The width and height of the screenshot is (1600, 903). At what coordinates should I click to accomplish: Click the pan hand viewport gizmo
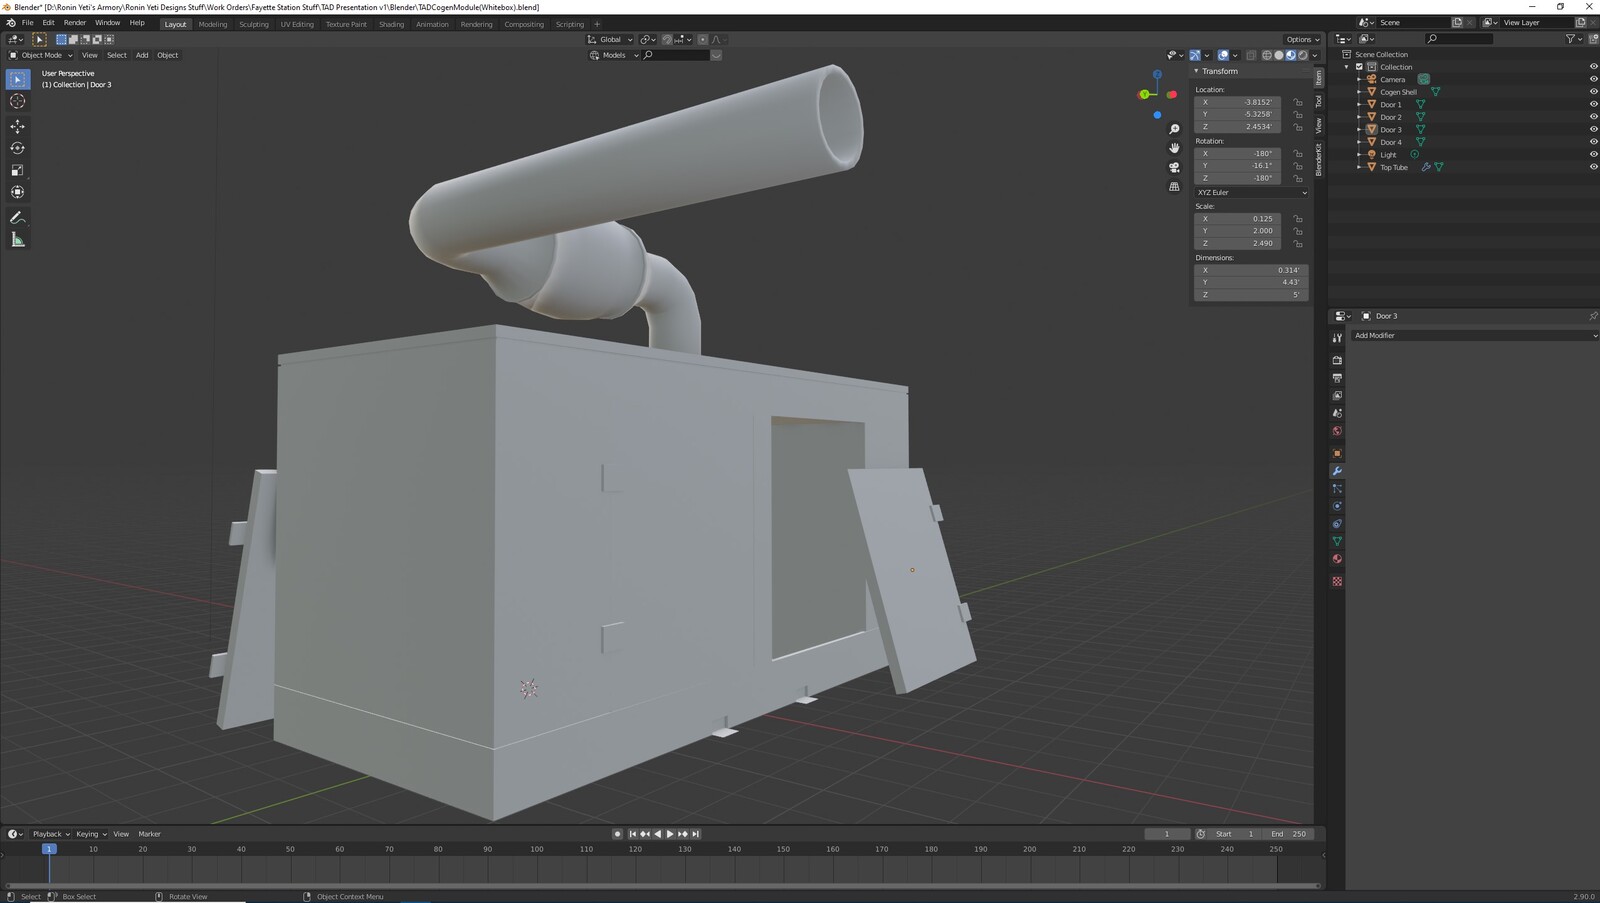click(1174, 148)
